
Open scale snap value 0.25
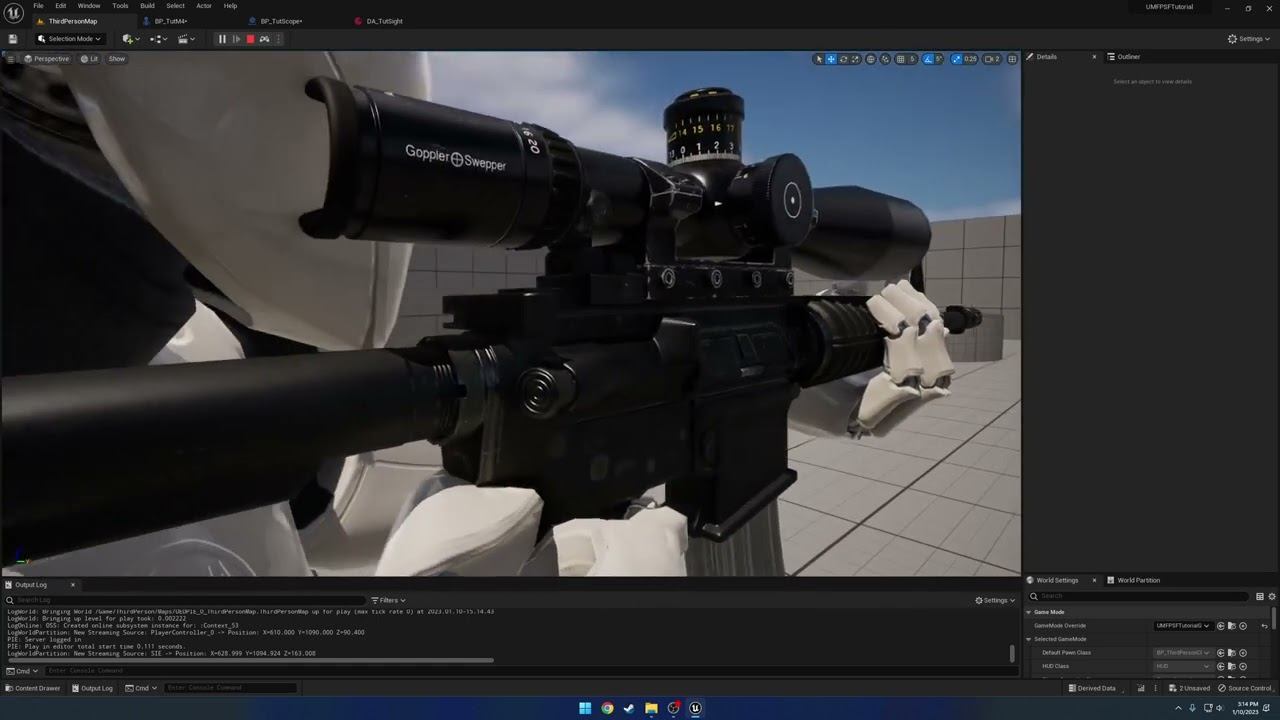pyautogui.click(x=970, y=59)
